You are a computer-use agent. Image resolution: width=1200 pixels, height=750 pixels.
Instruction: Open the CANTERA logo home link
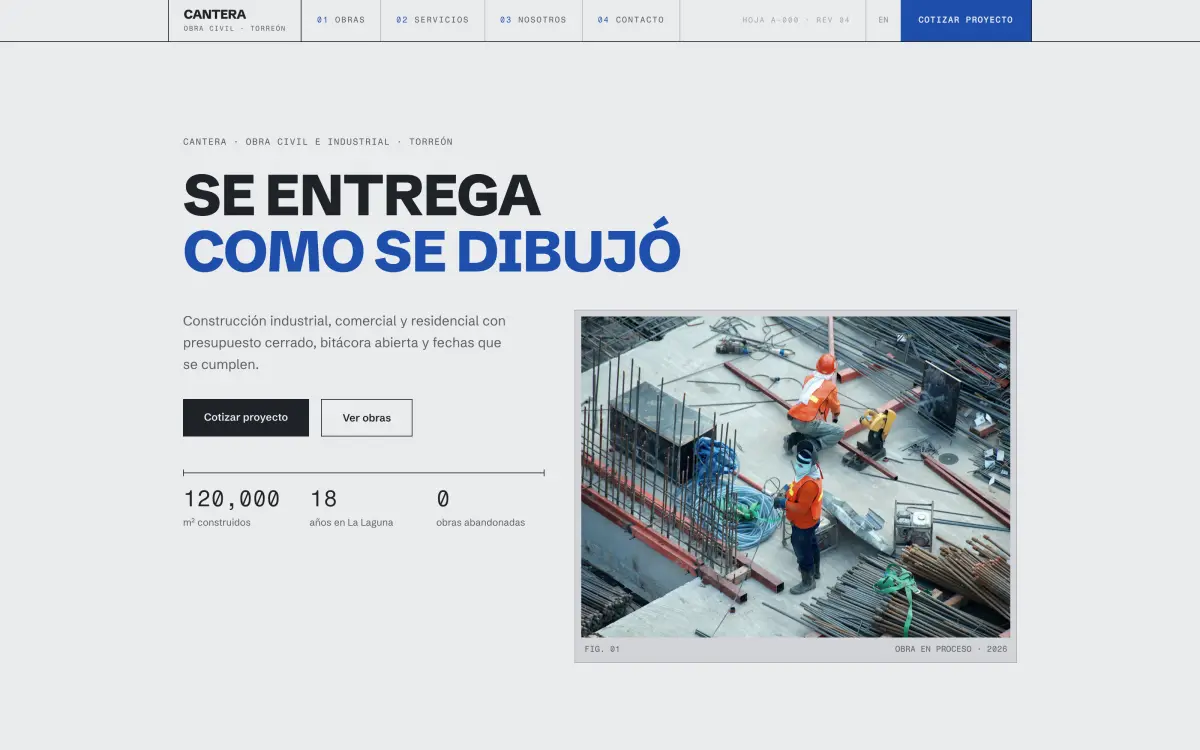tap(235, 20)
